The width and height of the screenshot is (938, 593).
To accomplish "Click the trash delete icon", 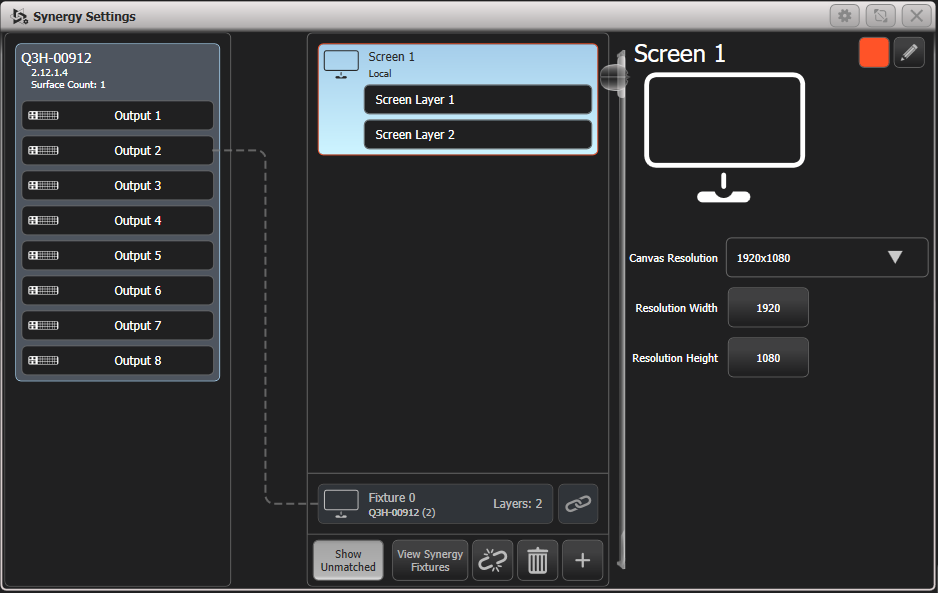I will point(537,560).
